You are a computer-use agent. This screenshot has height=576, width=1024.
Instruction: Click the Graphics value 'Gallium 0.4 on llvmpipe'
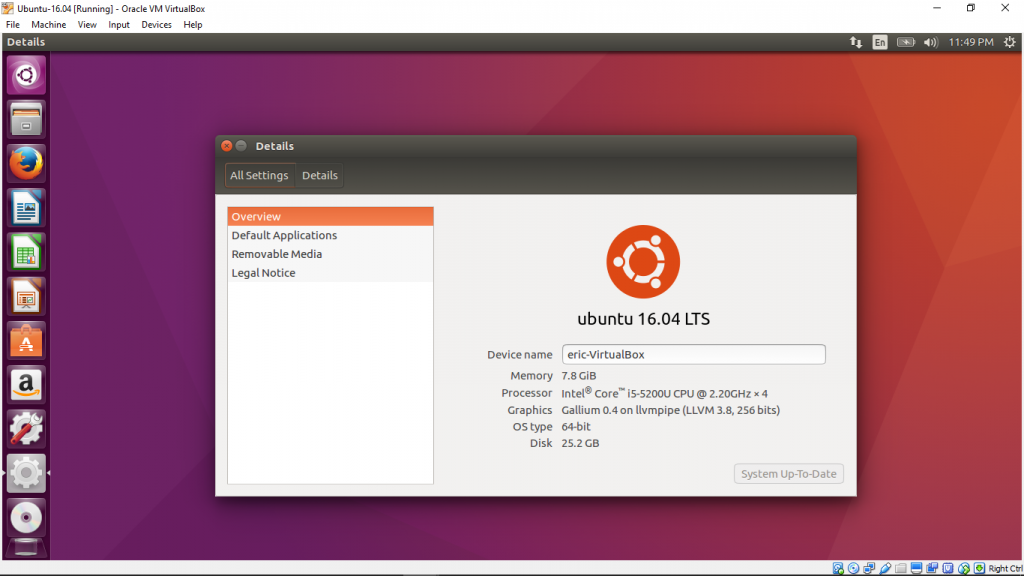click(x=620, y=410)
